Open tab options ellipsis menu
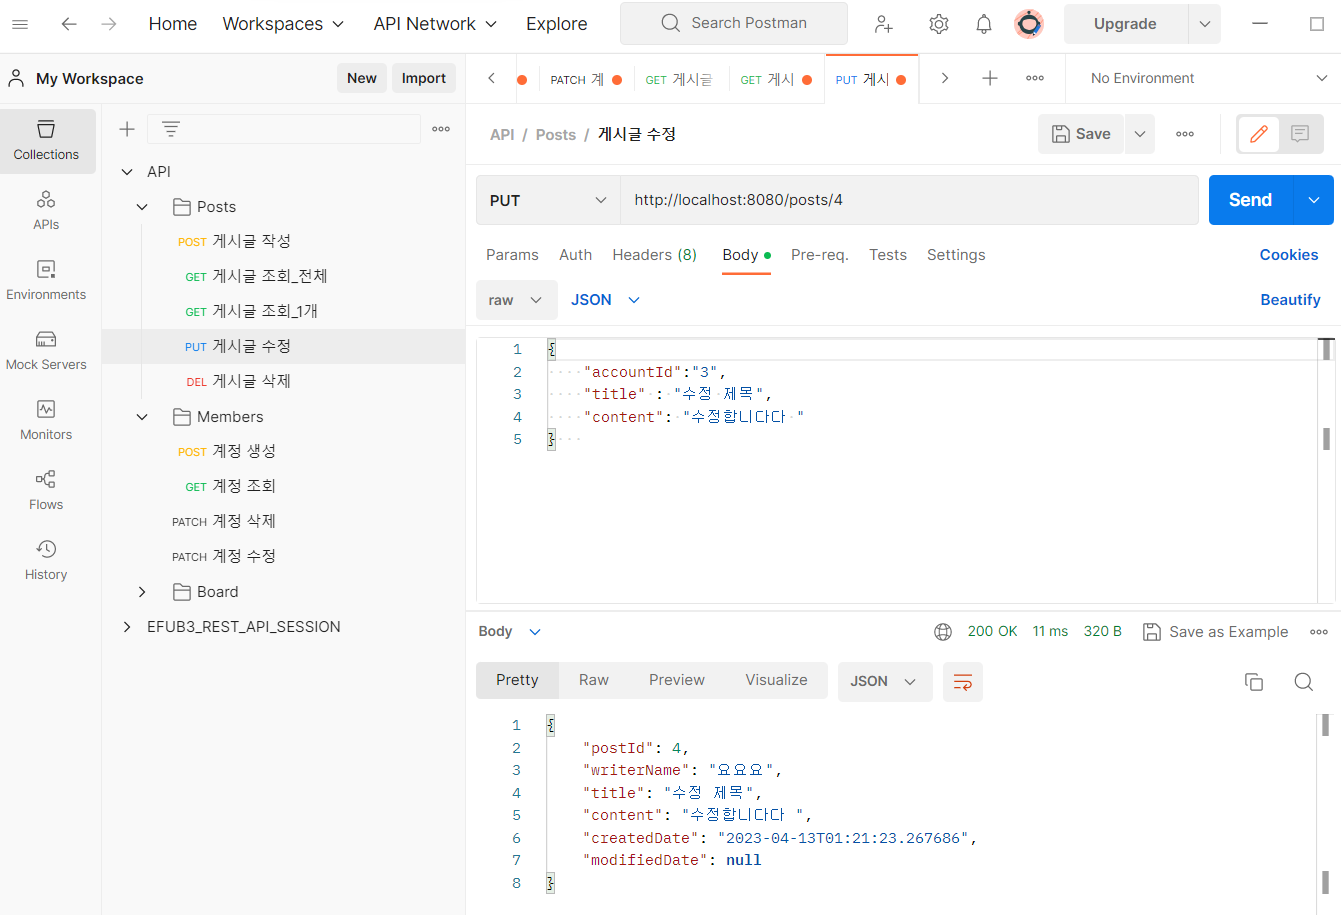1341x915 pixels. 1035,78
